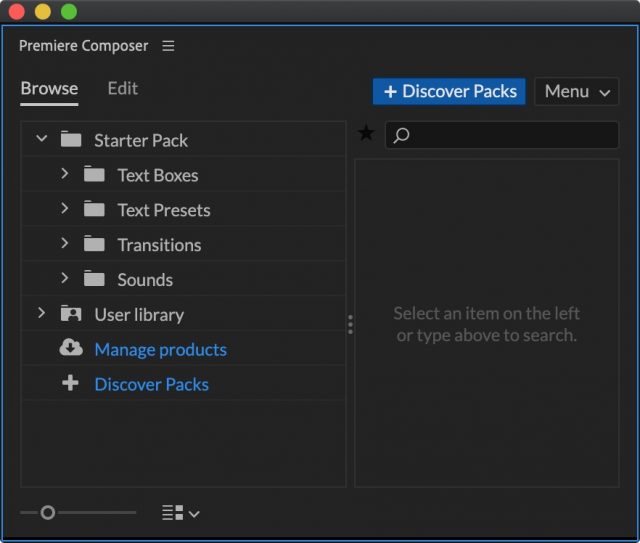The height and width of the screenshot is (543, 640).
Task: Switch to the Browse tab
Action: tap(49, 88)
